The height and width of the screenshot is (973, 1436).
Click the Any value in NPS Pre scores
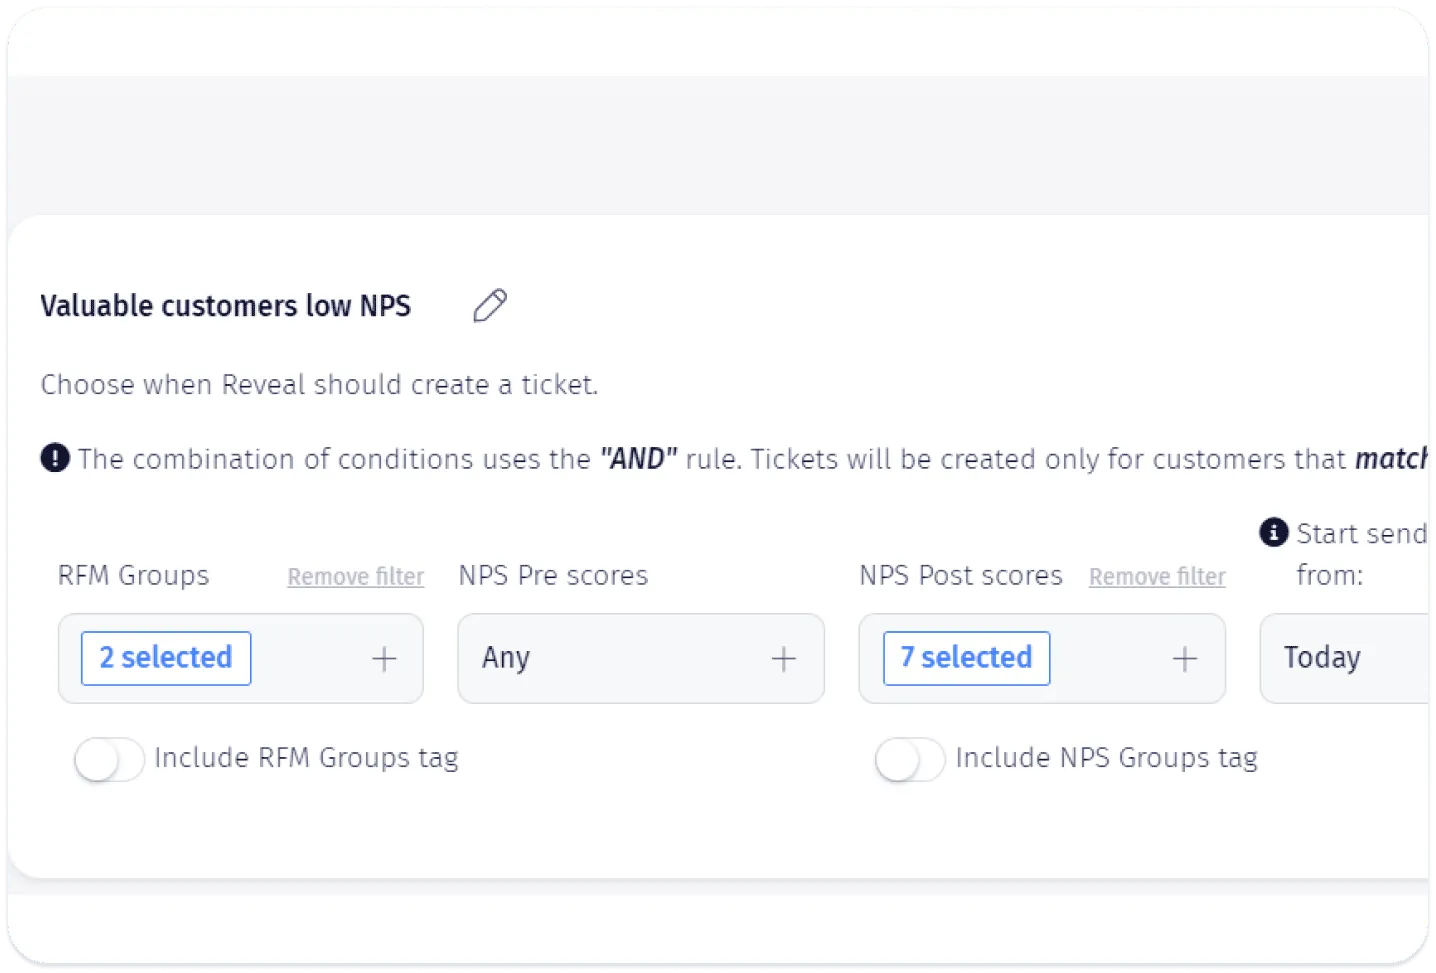(x=506, y=658)
